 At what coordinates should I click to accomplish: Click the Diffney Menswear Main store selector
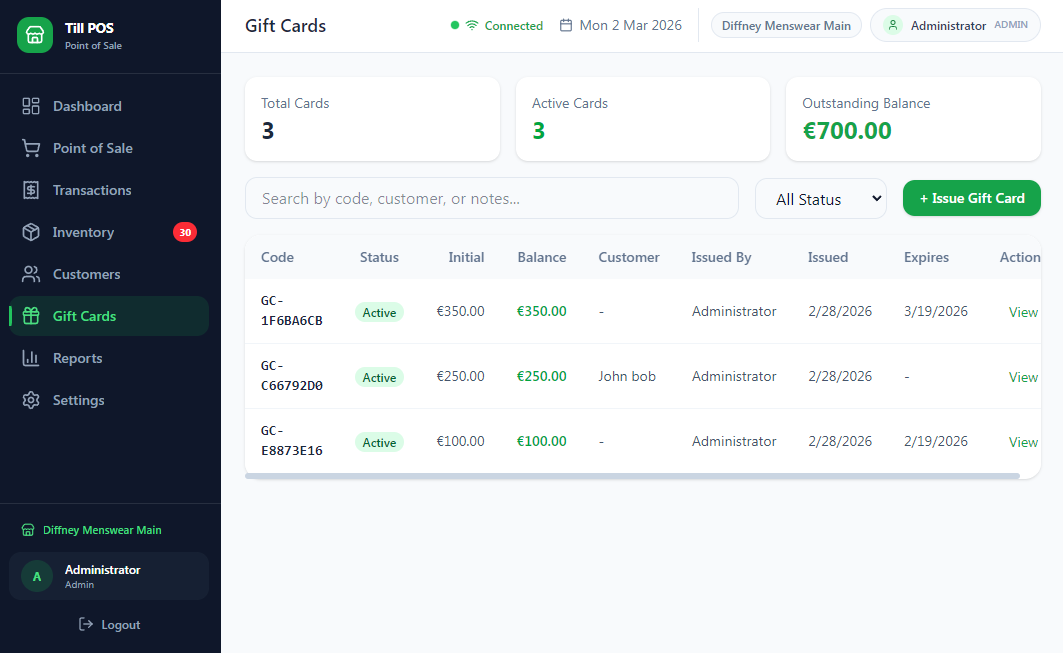click(786, 26)
